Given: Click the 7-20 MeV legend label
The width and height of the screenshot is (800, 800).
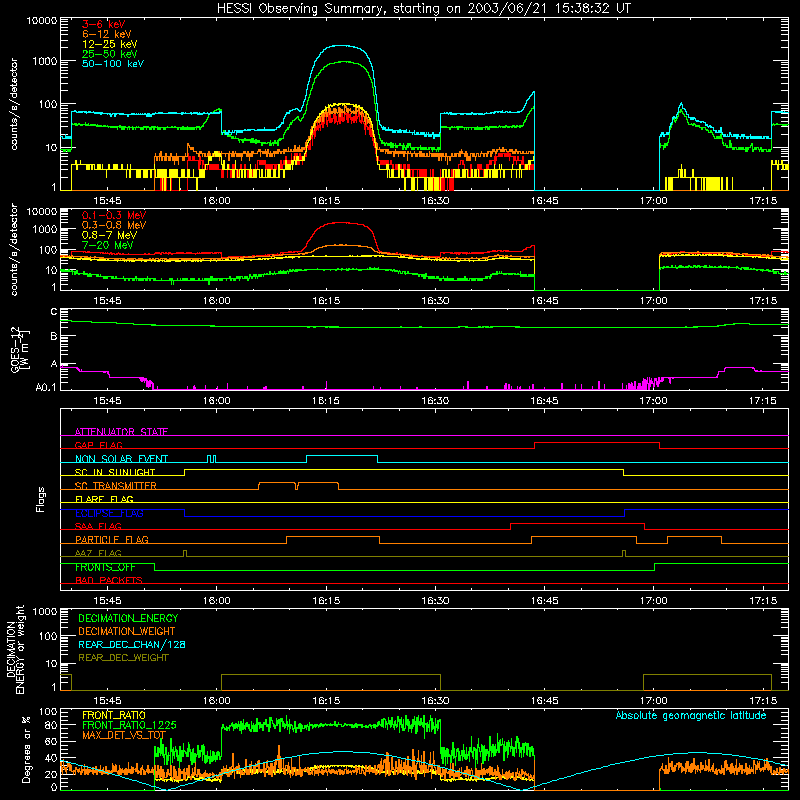Looking at the screenshot, I should click(108, 245).
